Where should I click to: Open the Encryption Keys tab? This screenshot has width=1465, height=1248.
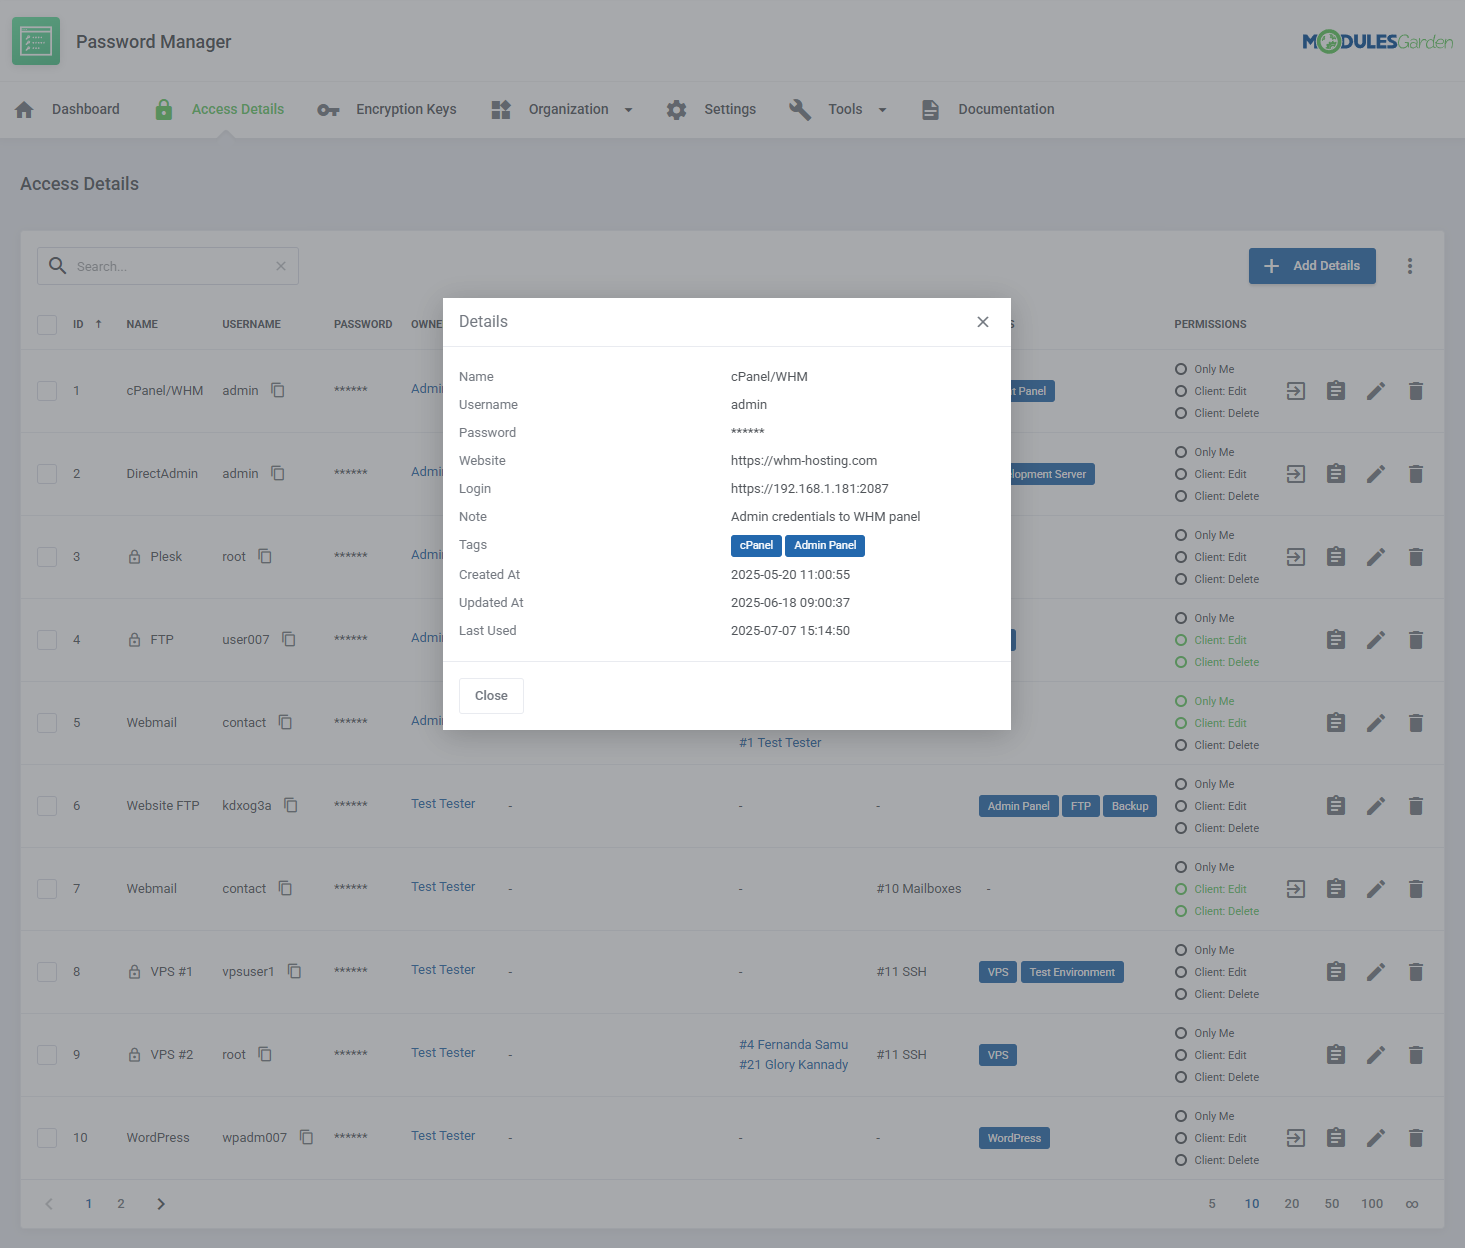387,110
